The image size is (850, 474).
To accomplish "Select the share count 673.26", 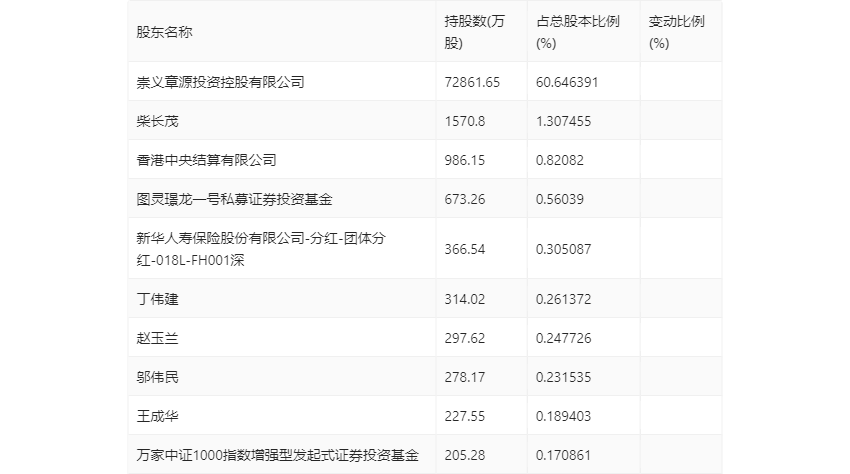I will (465, 199).
